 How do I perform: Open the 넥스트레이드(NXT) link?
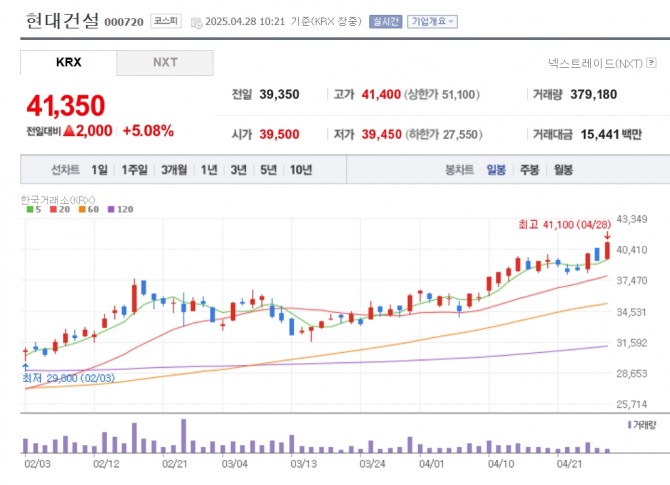point(595,63)
